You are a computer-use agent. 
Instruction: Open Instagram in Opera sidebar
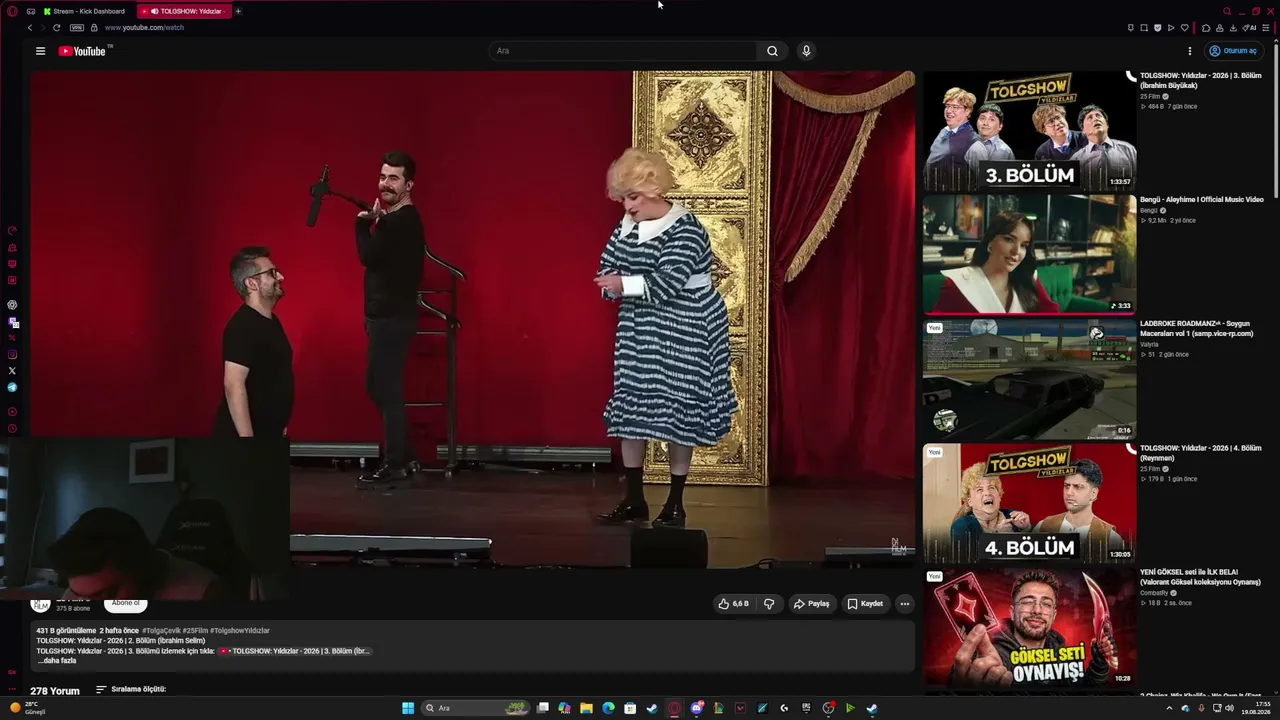[x=12, y=355]
